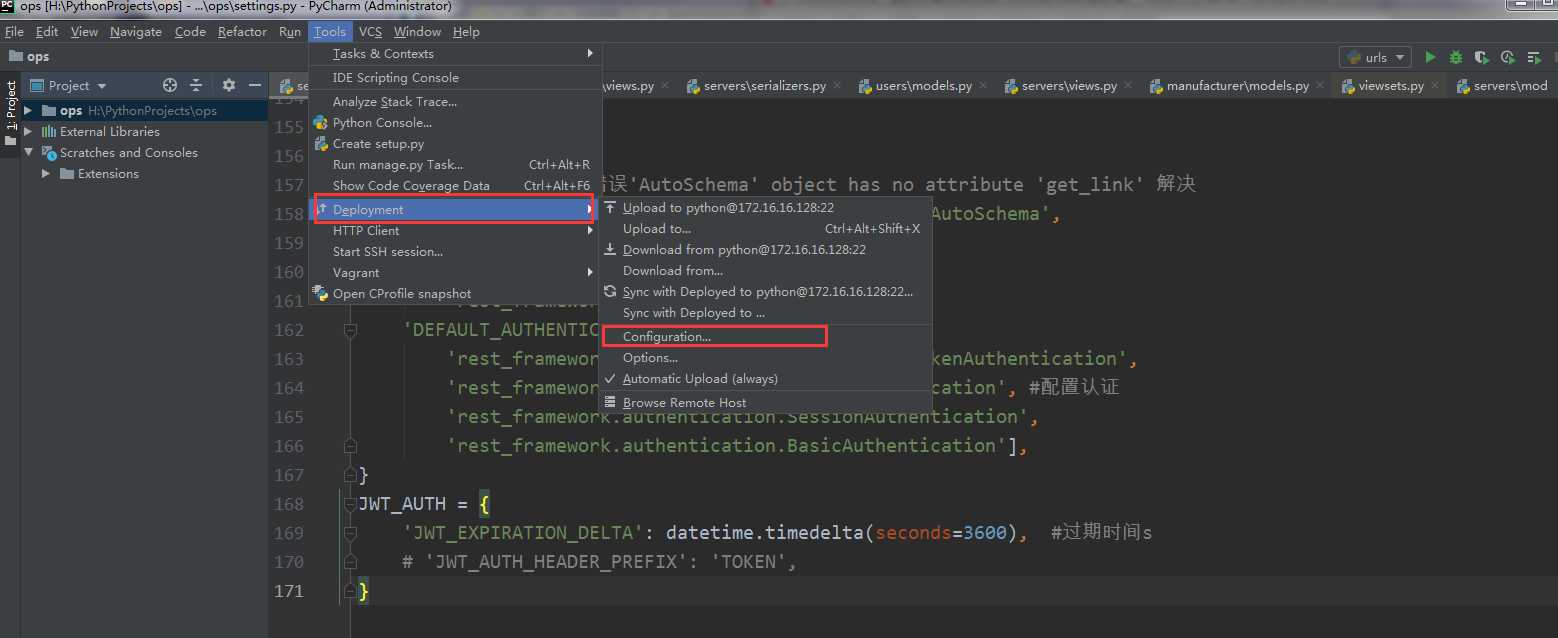Open the Vagrant submenu
The width and height of the screenshot is (1558, 638).
click(454, 272)
